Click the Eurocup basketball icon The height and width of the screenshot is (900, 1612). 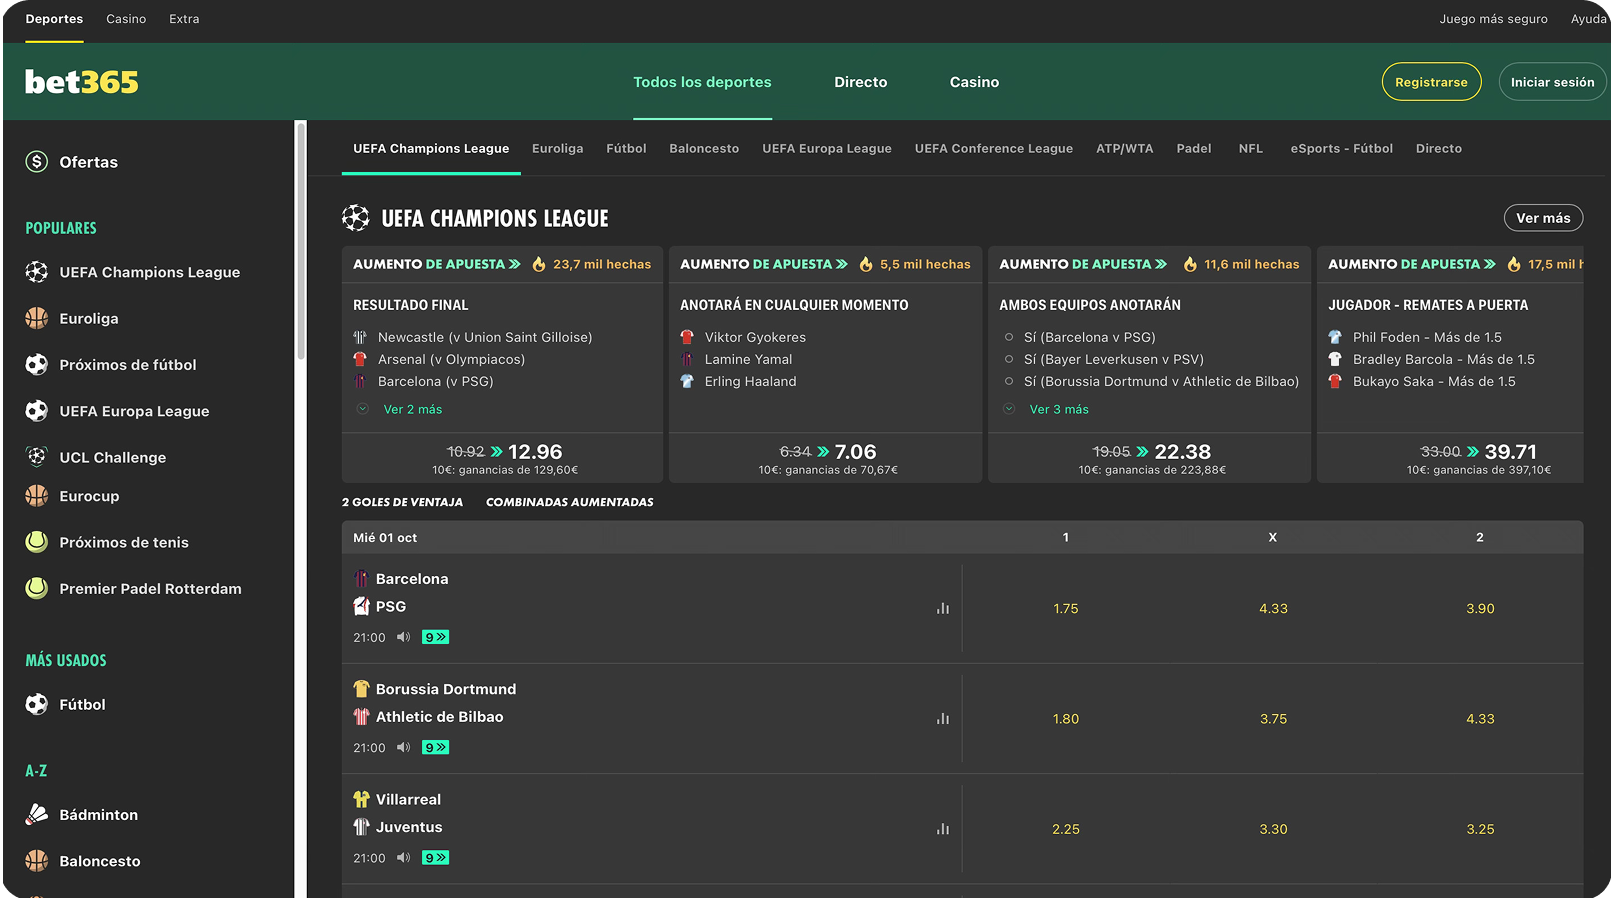(37, 496)
